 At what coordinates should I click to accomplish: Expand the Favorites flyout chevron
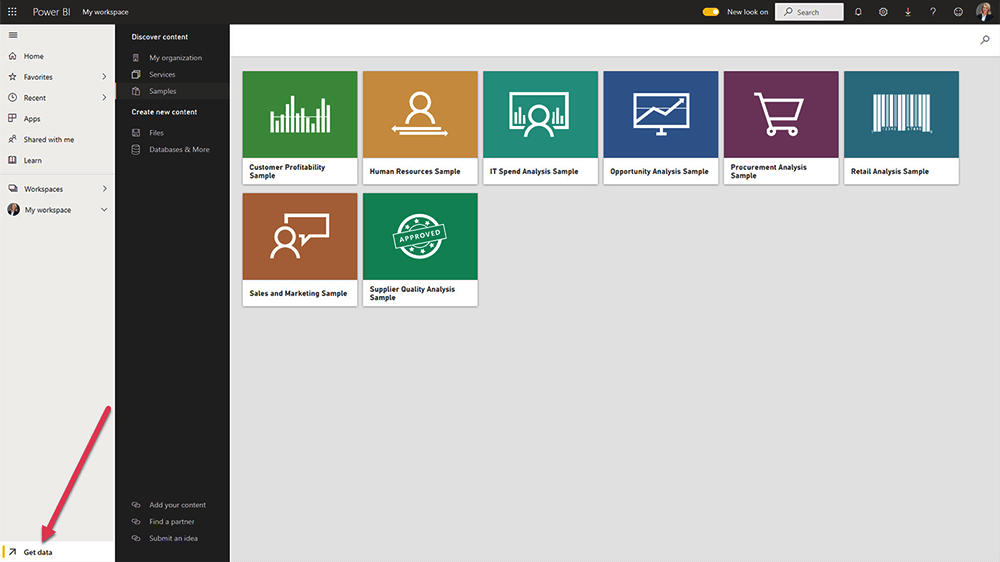(x=104, y=77)
